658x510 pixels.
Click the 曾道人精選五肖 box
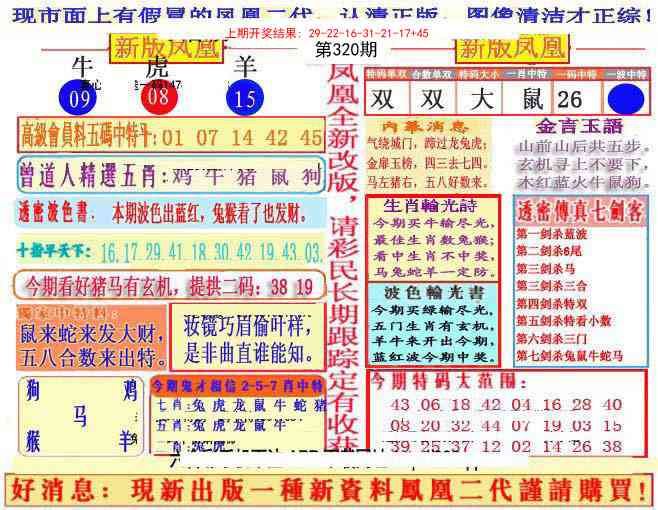(x=170, y=176)
